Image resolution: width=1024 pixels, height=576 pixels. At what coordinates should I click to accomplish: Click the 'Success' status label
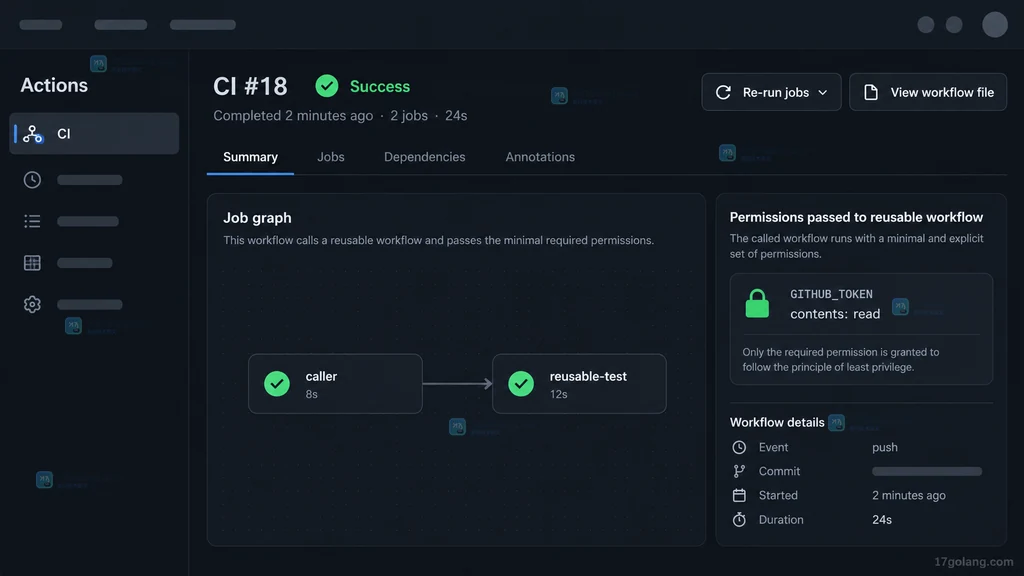coord(379,86)
